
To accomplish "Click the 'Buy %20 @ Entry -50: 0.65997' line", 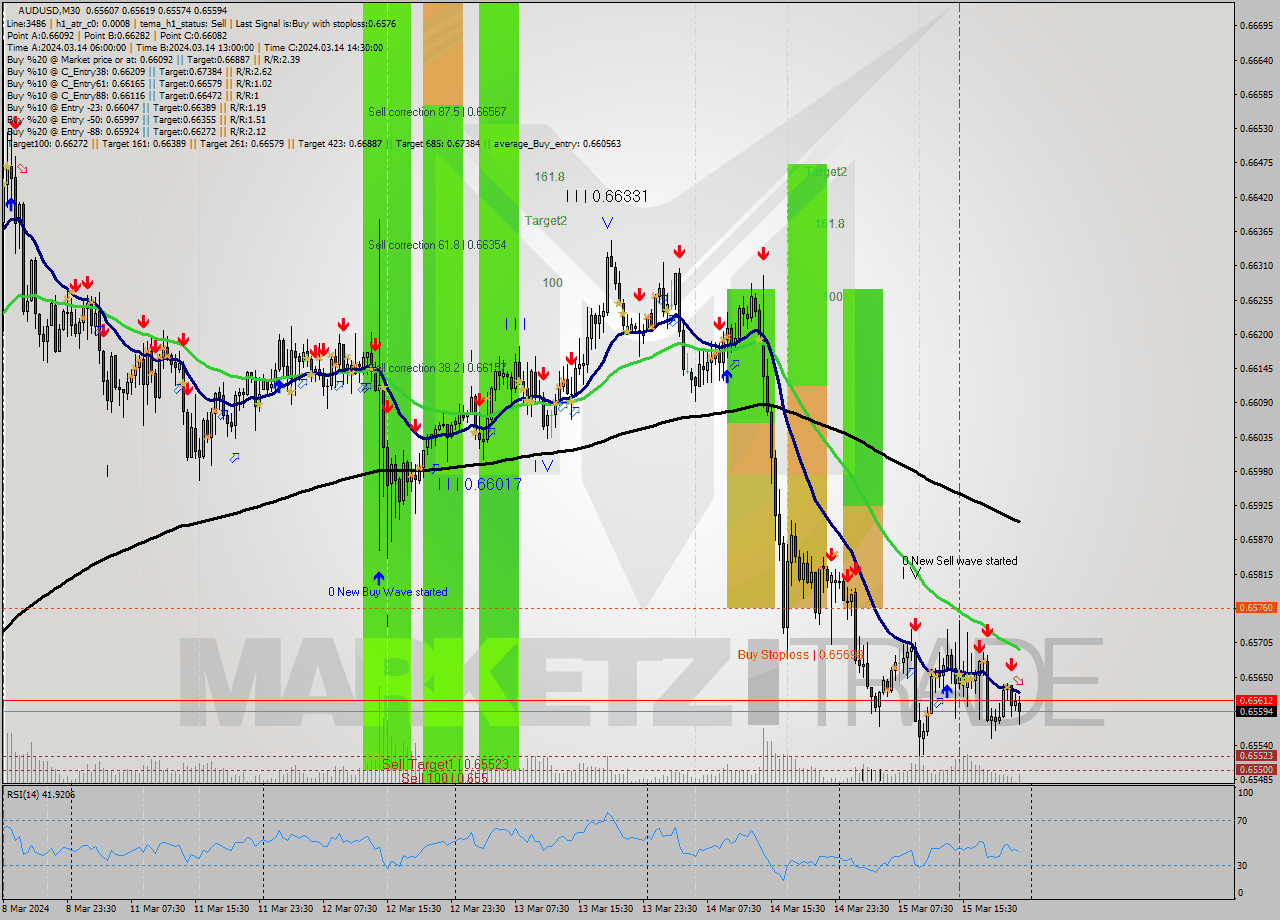I will tap(136, 119).
